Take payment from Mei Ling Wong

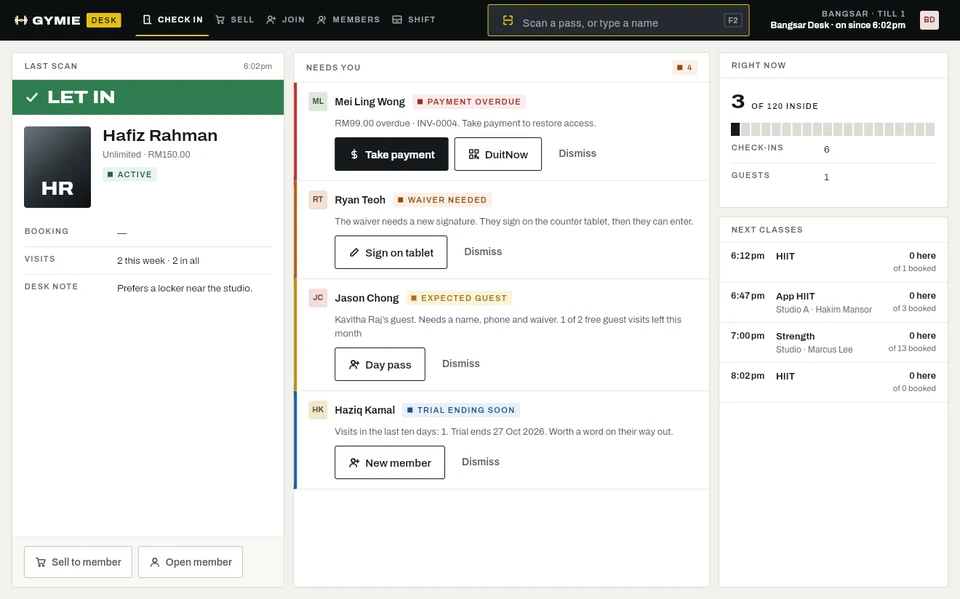(x=391, y=154)
